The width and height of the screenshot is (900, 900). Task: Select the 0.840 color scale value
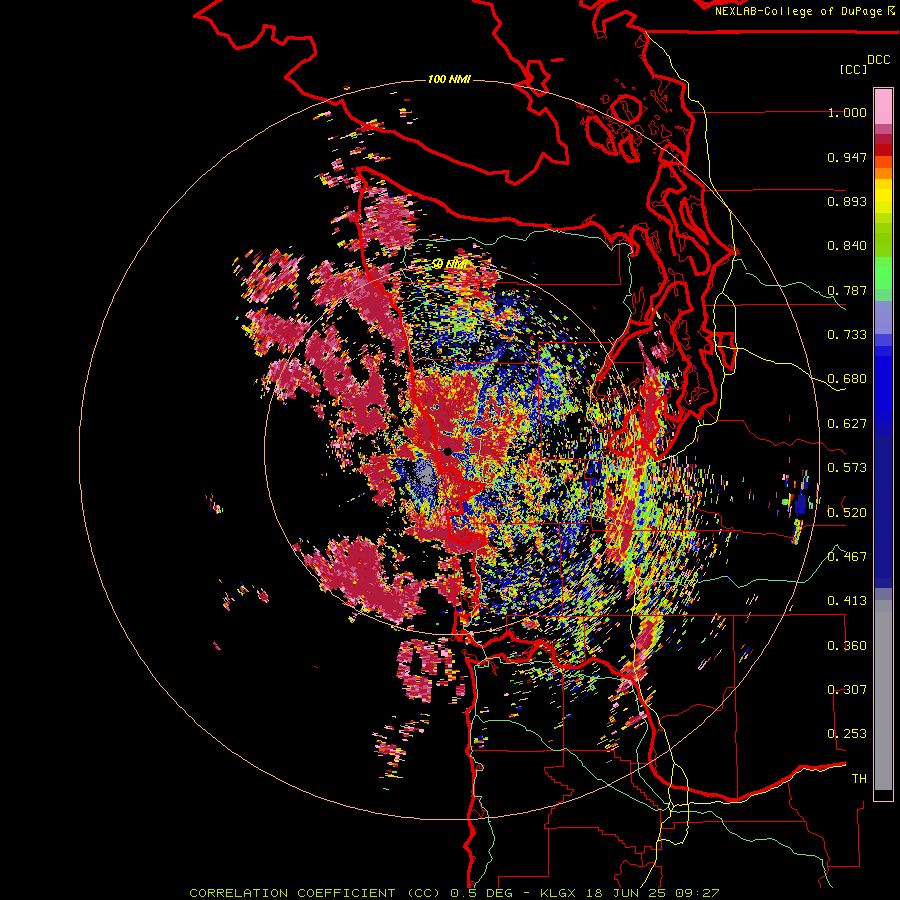point(847,246)
